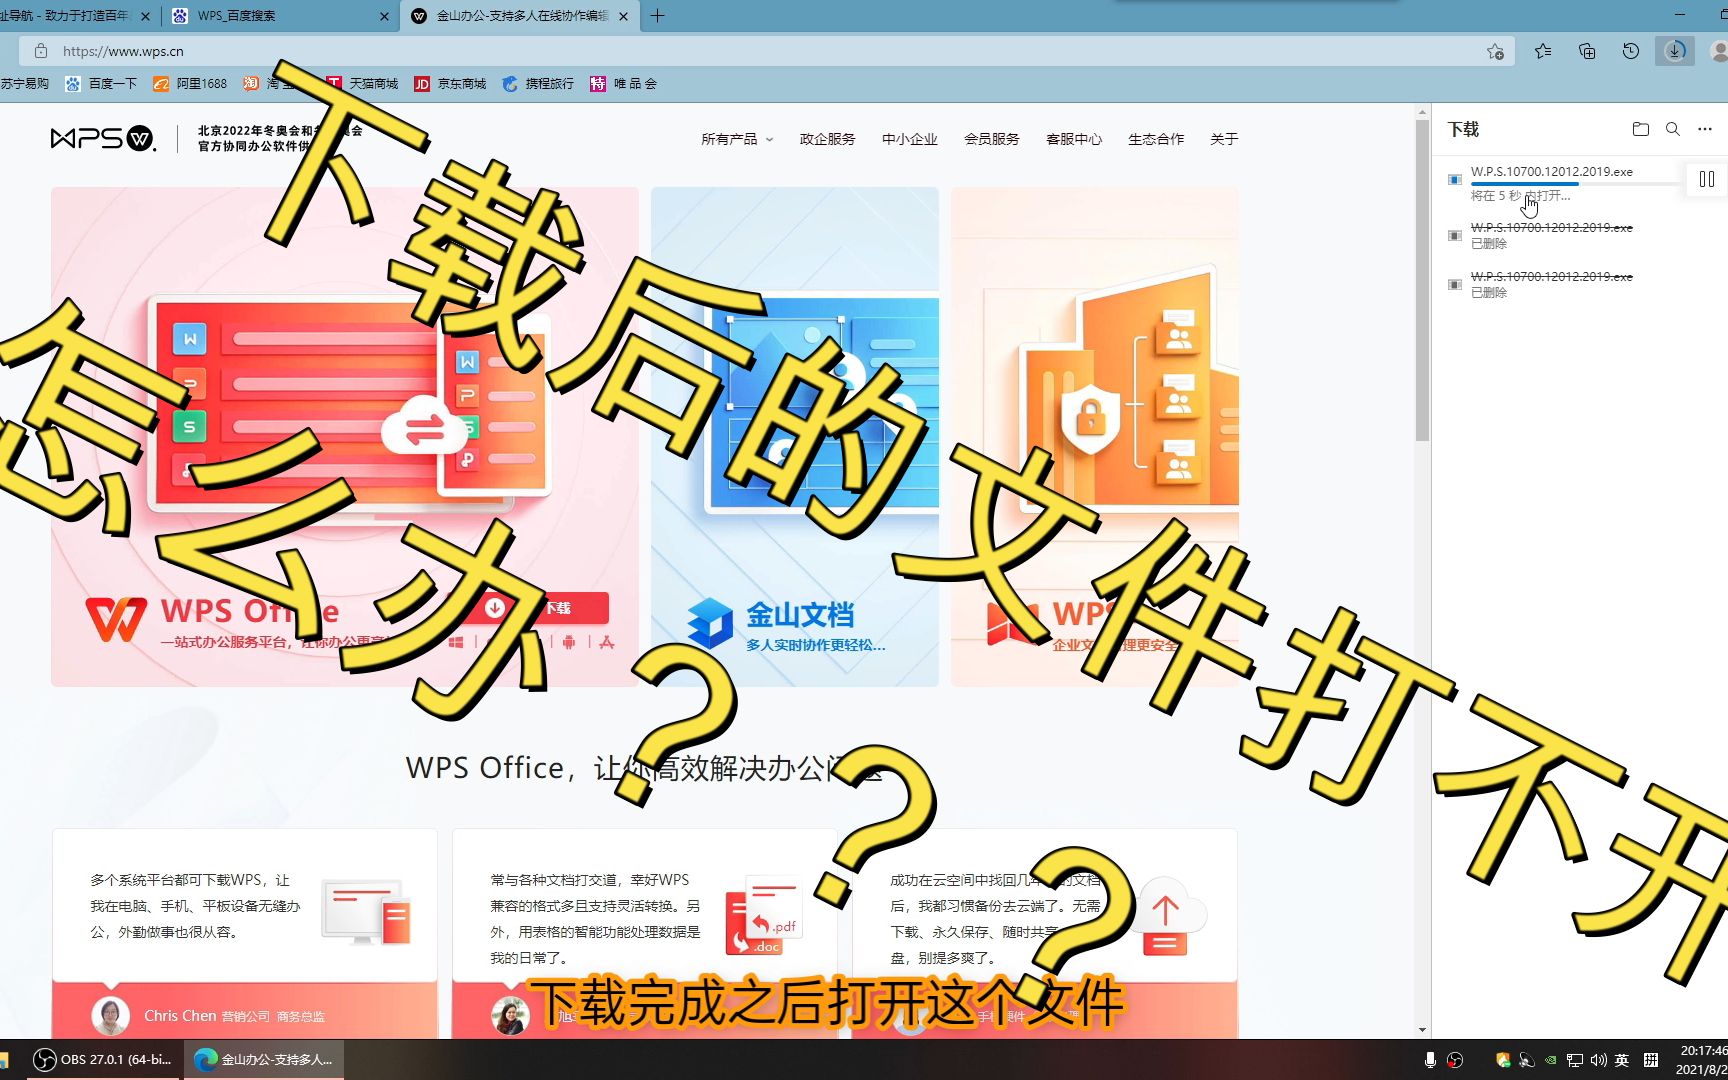Open Edge 金山办公 taskbar window
This screenshot has width=1728, height=1080.
pos(264,1059)
